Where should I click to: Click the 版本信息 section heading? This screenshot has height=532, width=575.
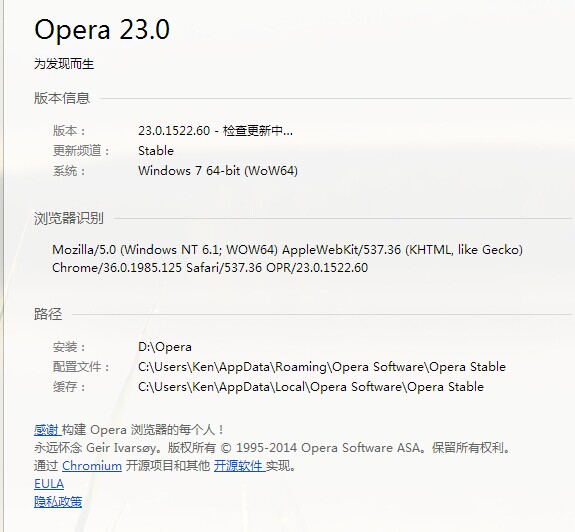(x=62, y=98)
